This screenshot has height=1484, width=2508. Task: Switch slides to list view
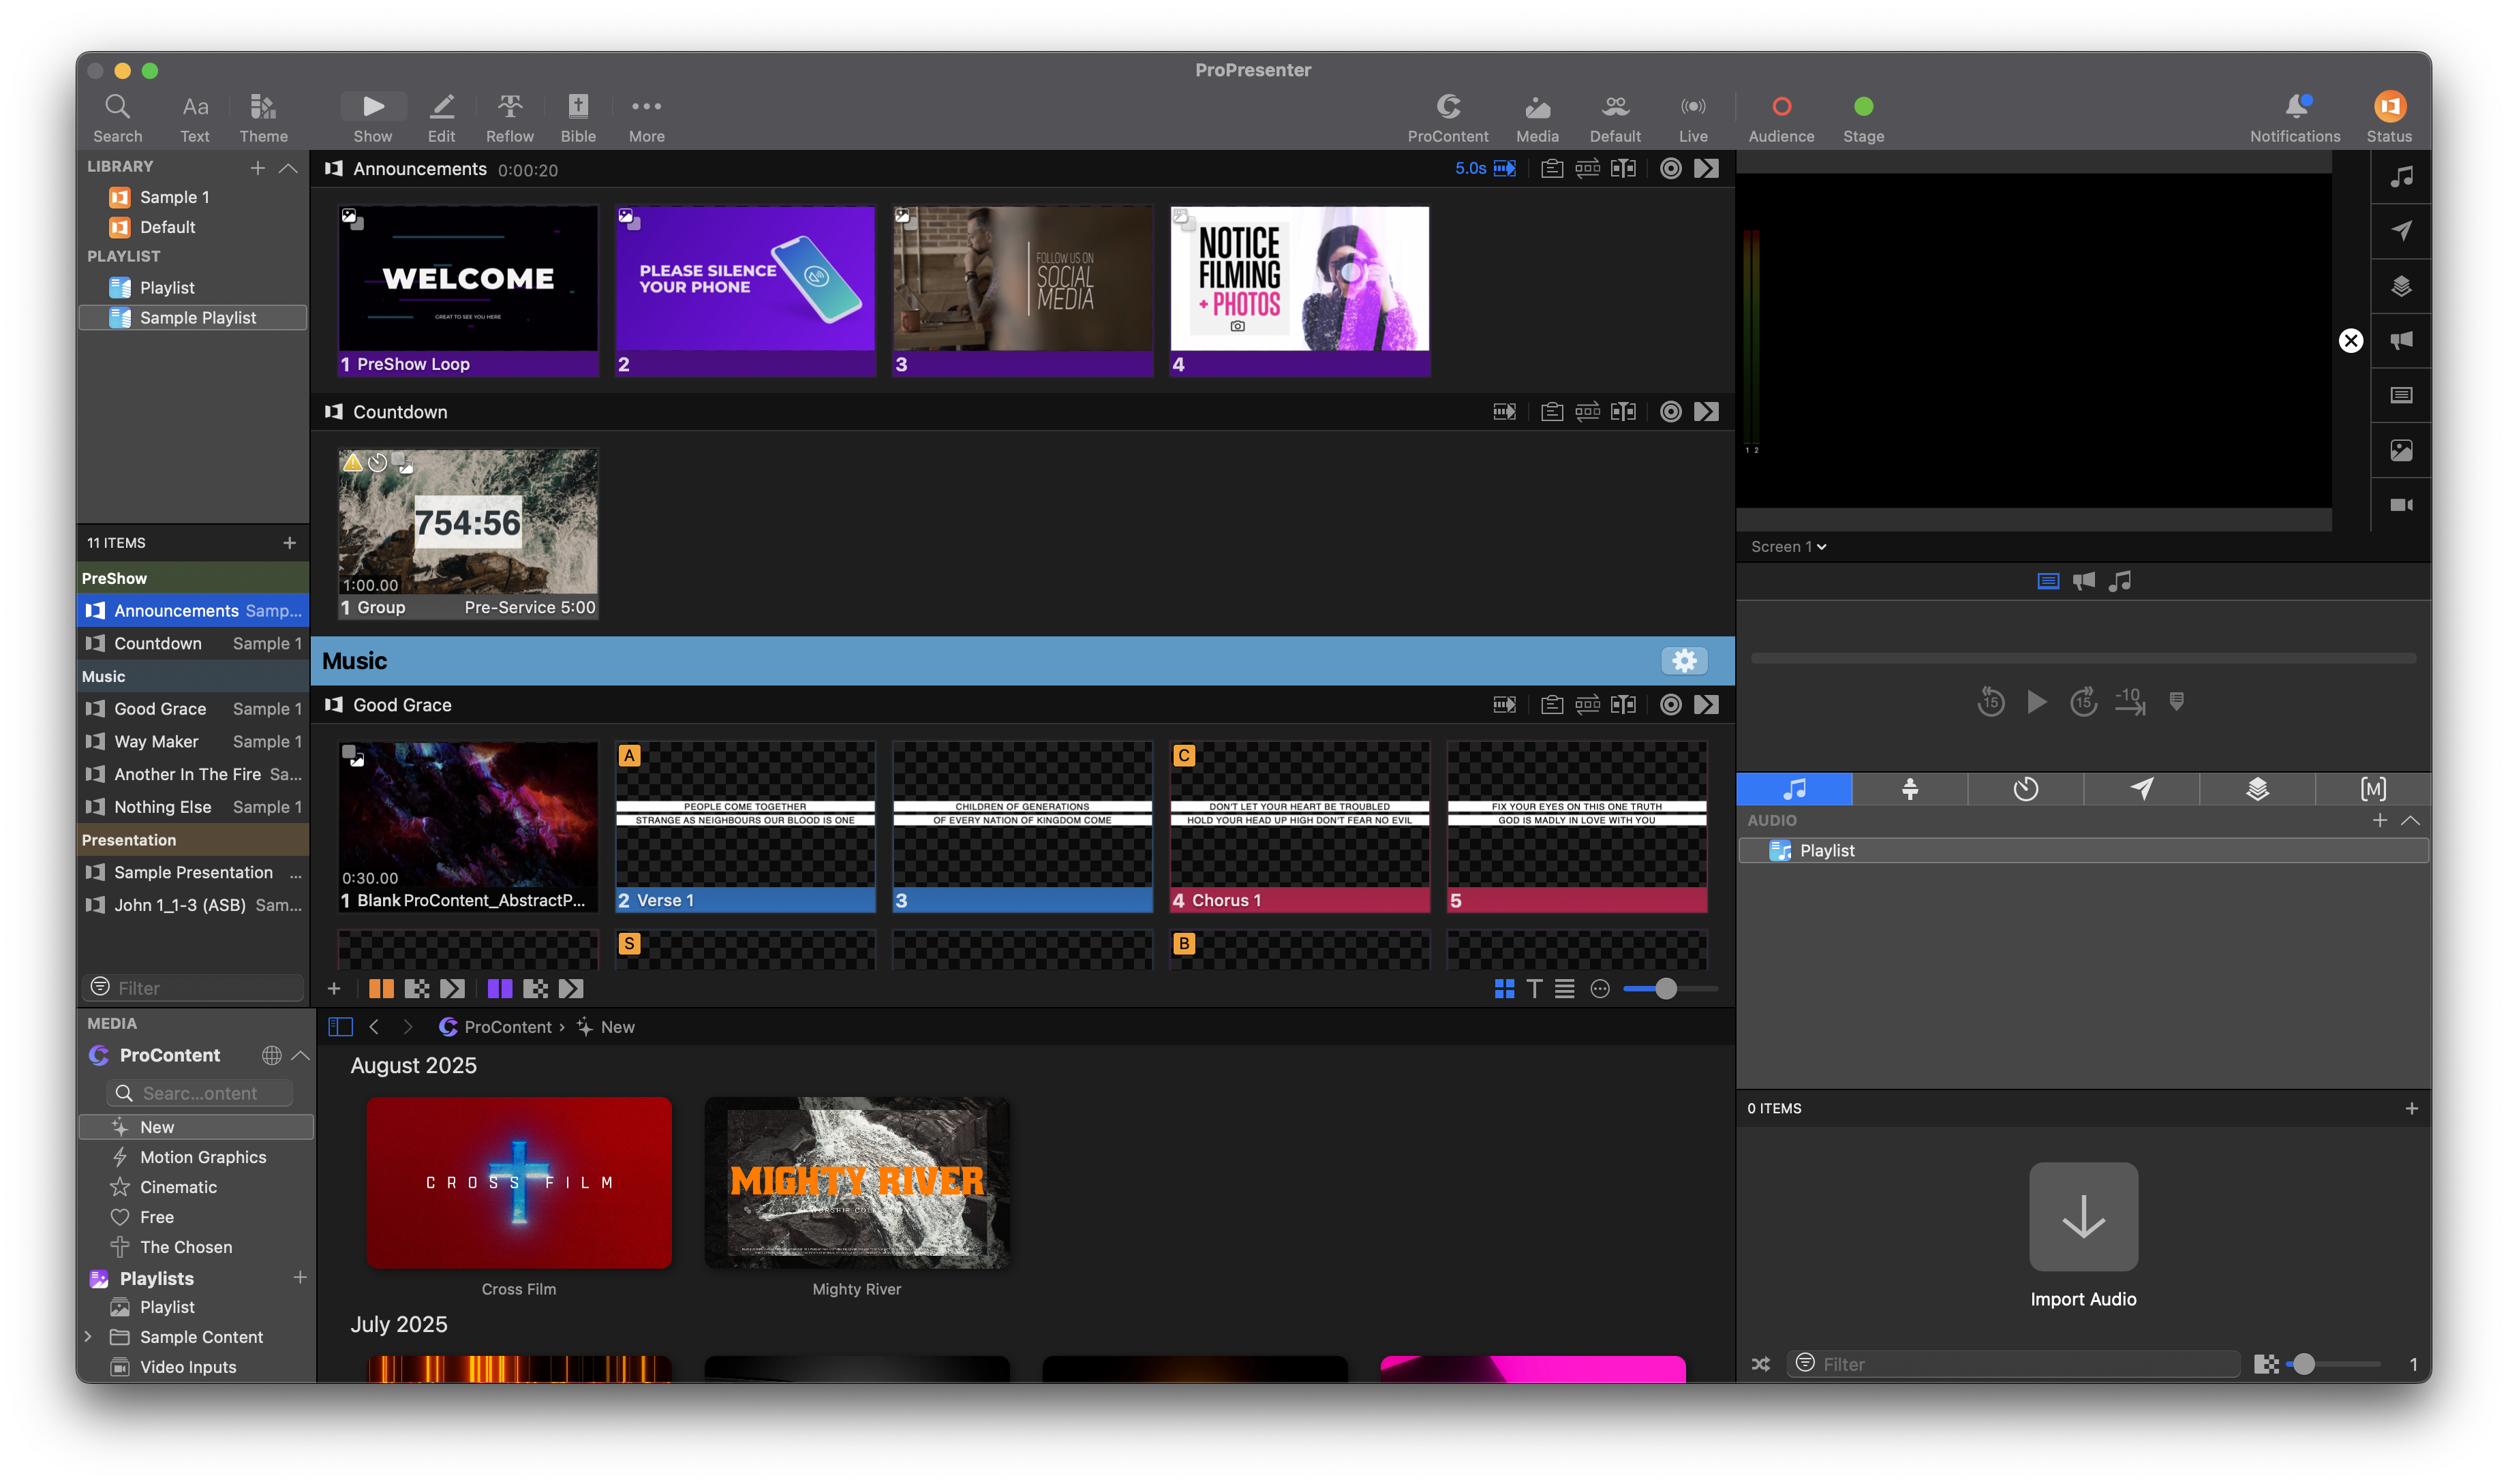[1564, 988]
